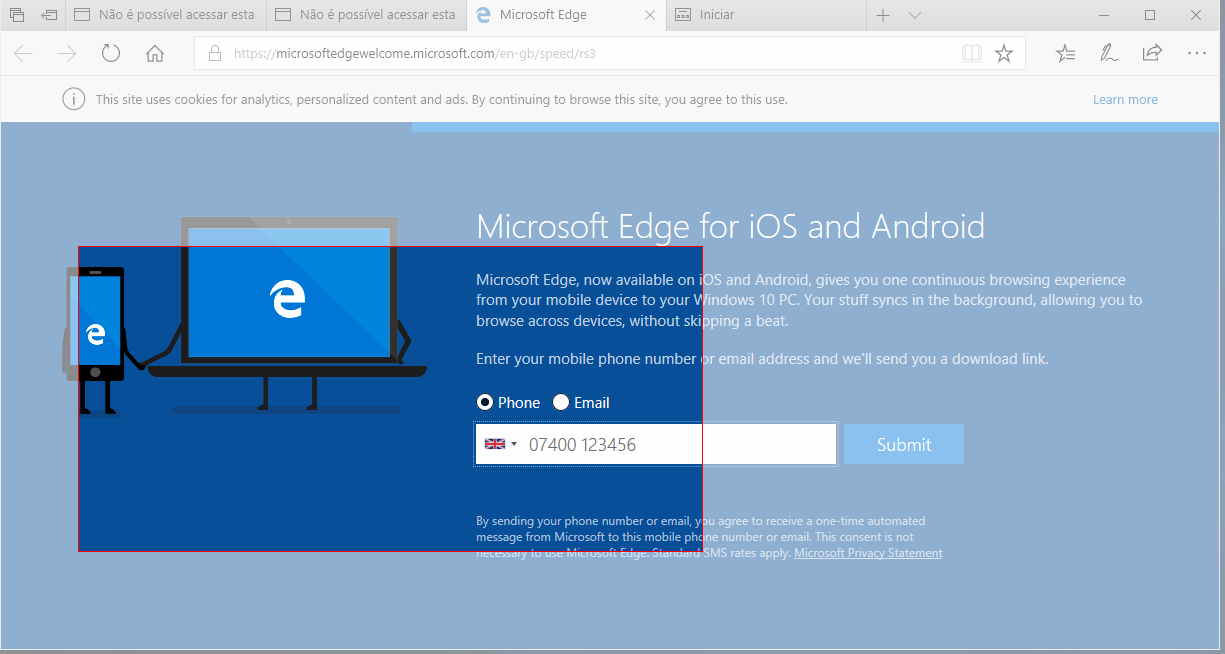This screenshot has width=1225, height=654.
Task: Select the Email radio button
Action: click(561, 402)
